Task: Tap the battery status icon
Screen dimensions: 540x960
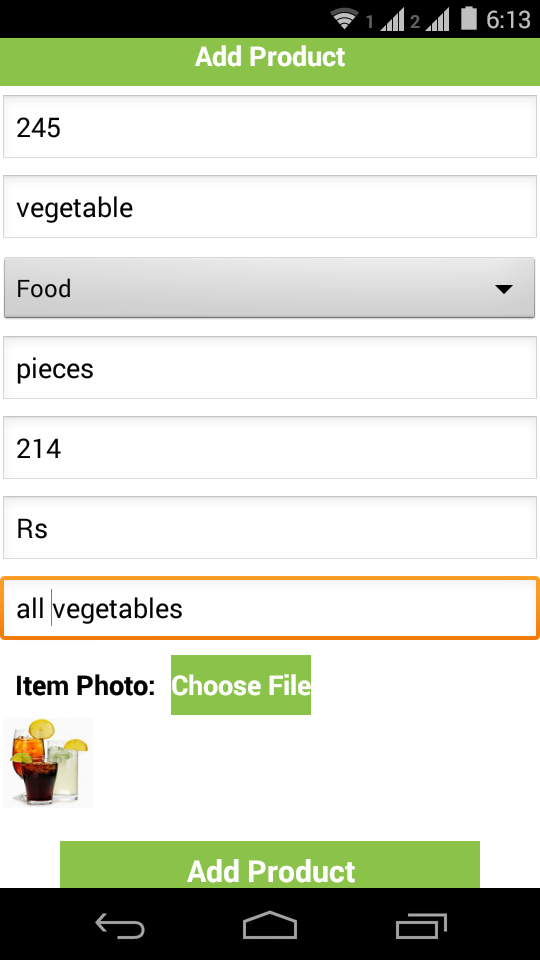Action: pyautogui.click(x=469, y=18)
